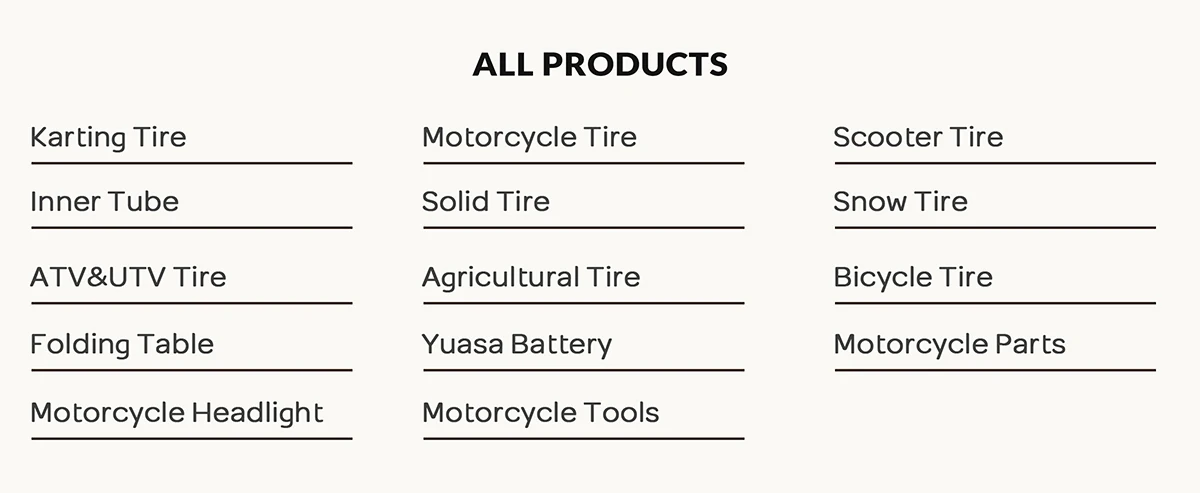This screenshot has height=493, width=1200.
Task: Click the ATV&UTV Tire link
Action: tap(128, 277)
